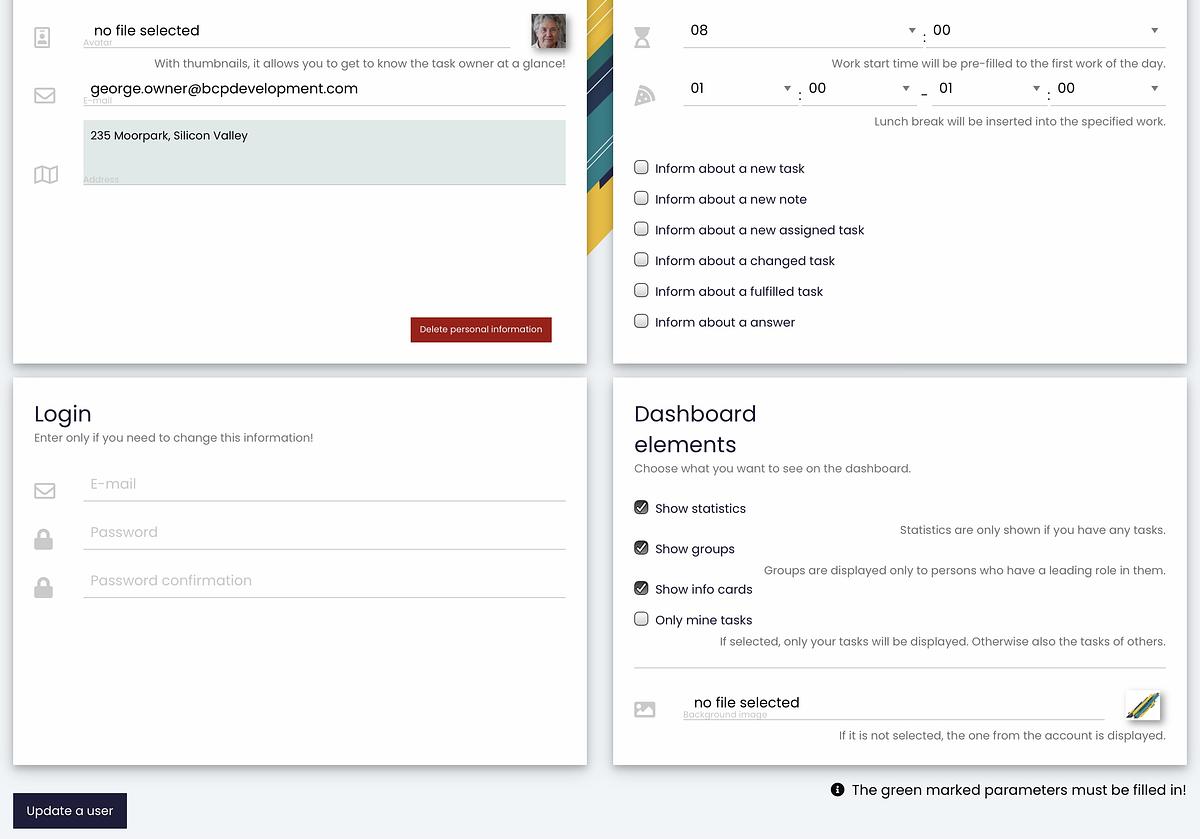This screenshot has width=1200, height=839.
Task: Click the Delete personal information button
Action: 481,330
